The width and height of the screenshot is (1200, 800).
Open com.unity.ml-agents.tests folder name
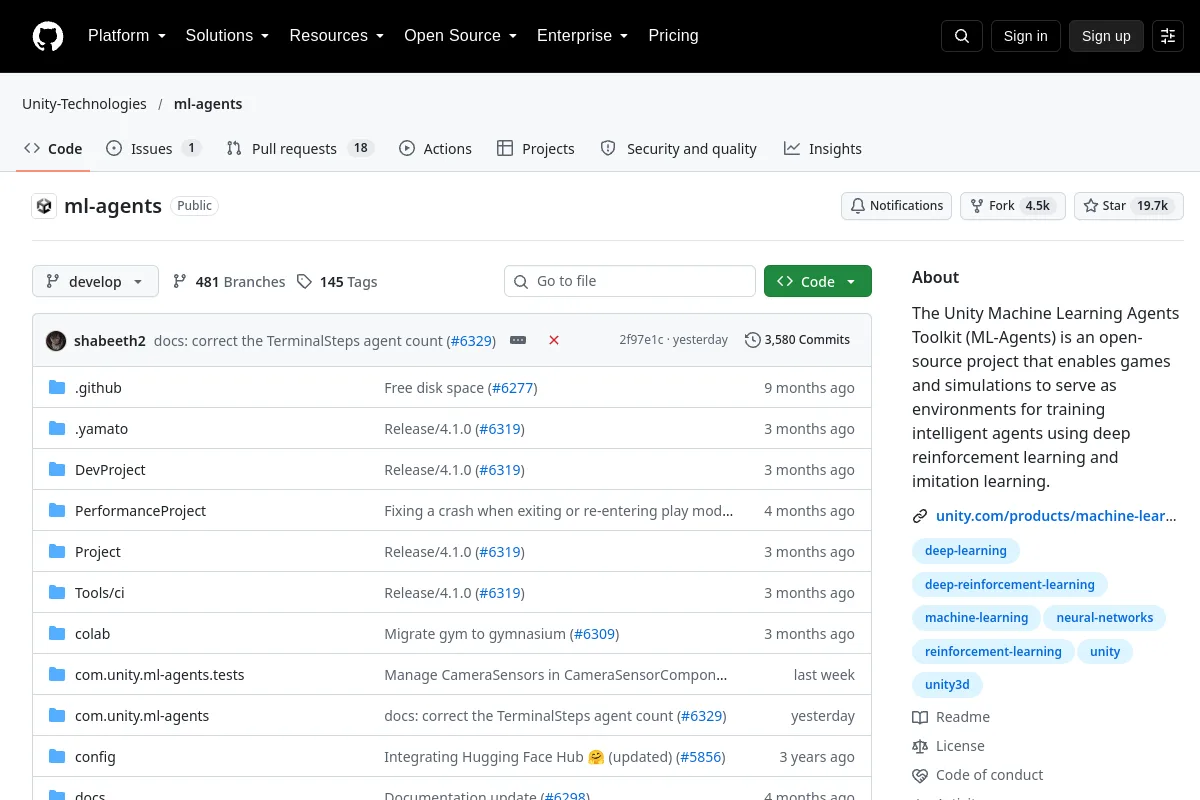coord(160,675)
